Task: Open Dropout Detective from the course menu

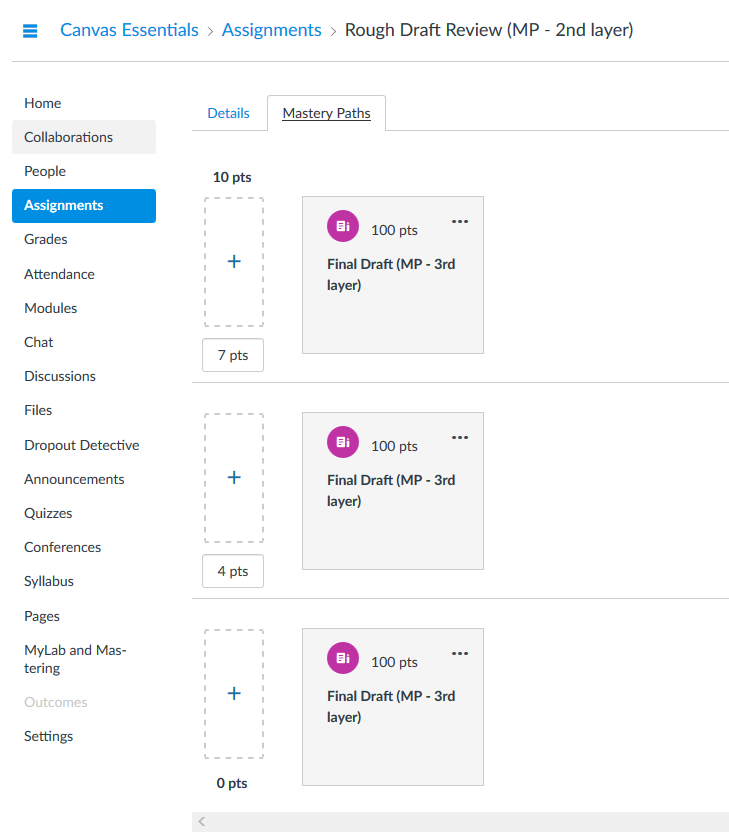Action: point(82,445)
